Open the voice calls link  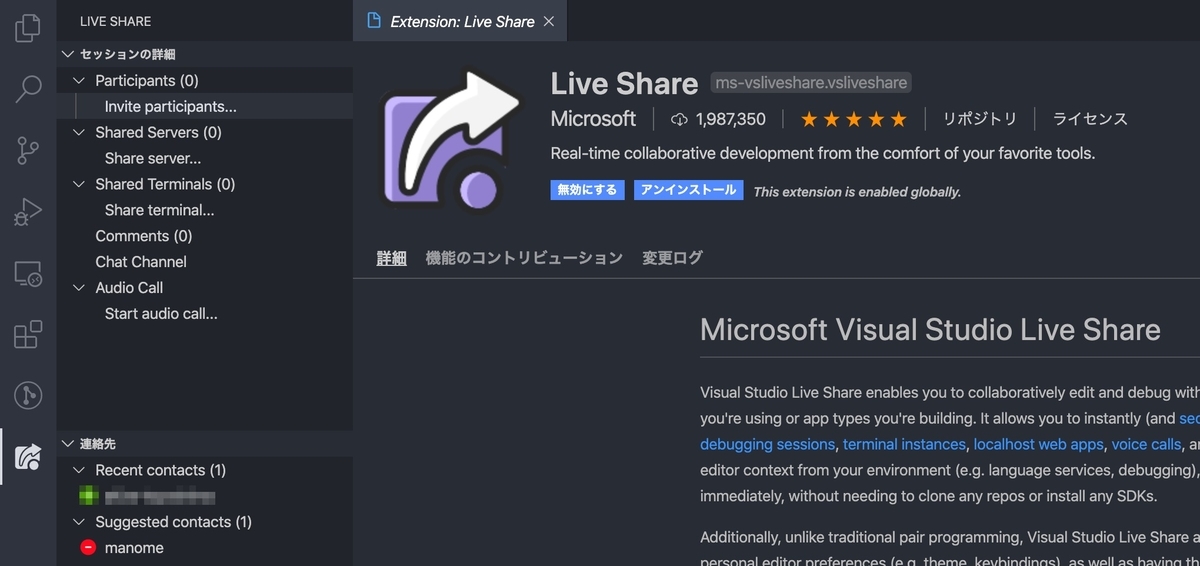coord(1146,444)
